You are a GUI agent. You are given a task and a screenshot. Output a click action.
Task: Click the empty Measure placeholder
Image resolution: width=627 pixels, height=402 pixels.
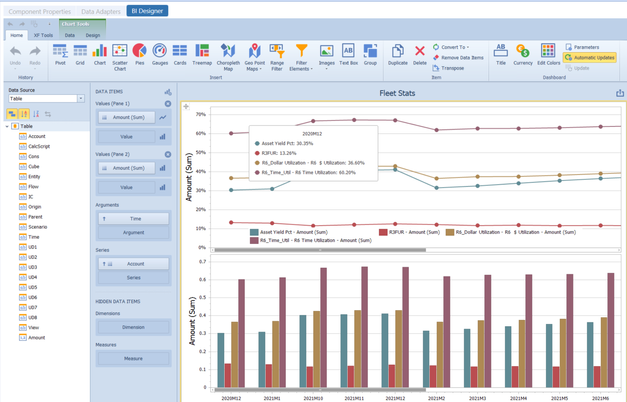[x=134, y=358]
